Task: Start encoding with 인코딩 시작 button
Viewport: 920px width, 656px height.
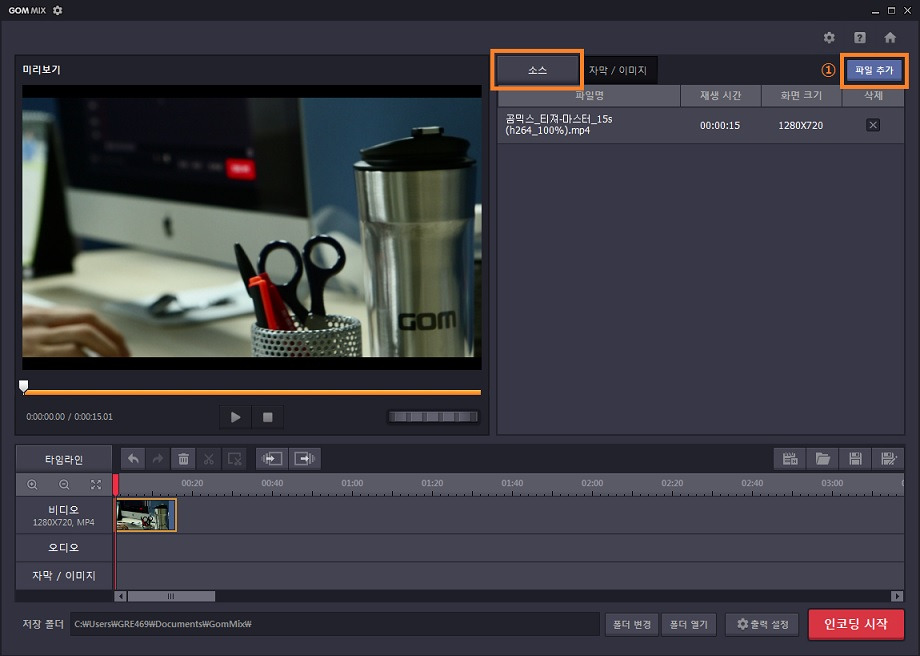Action: click(856, 624)
